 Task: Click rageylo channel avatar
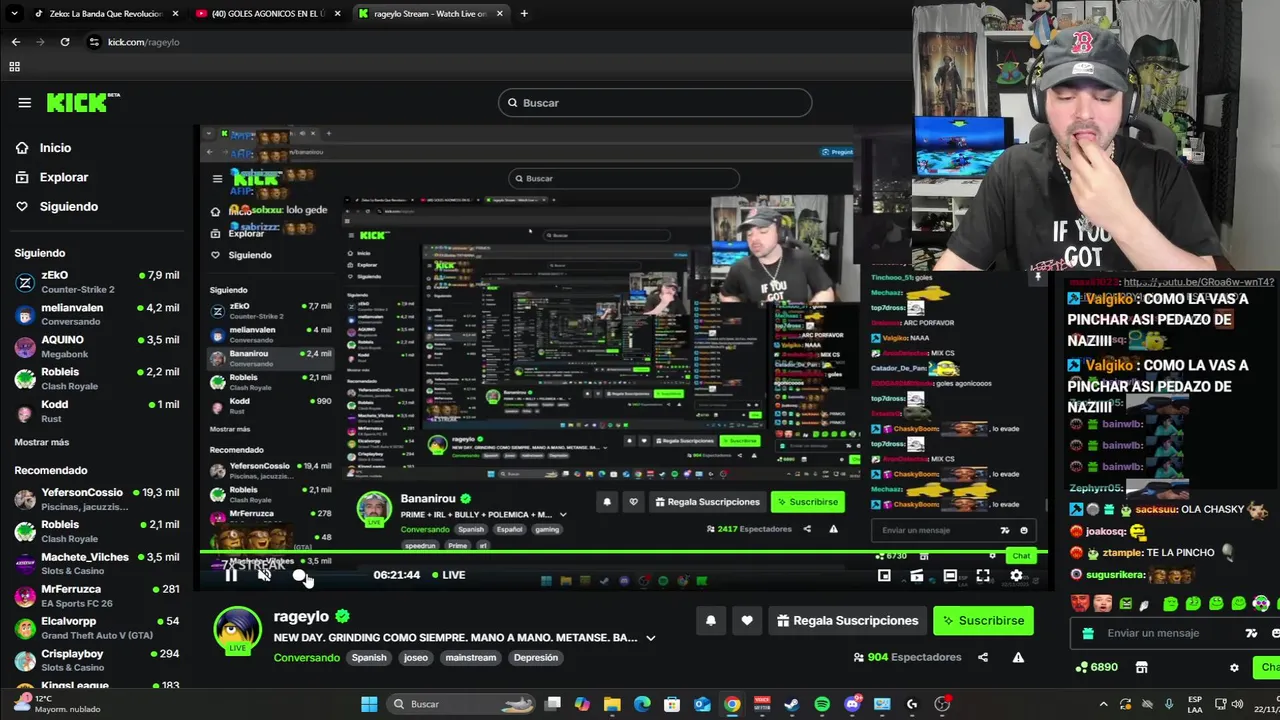pos(237,631)
